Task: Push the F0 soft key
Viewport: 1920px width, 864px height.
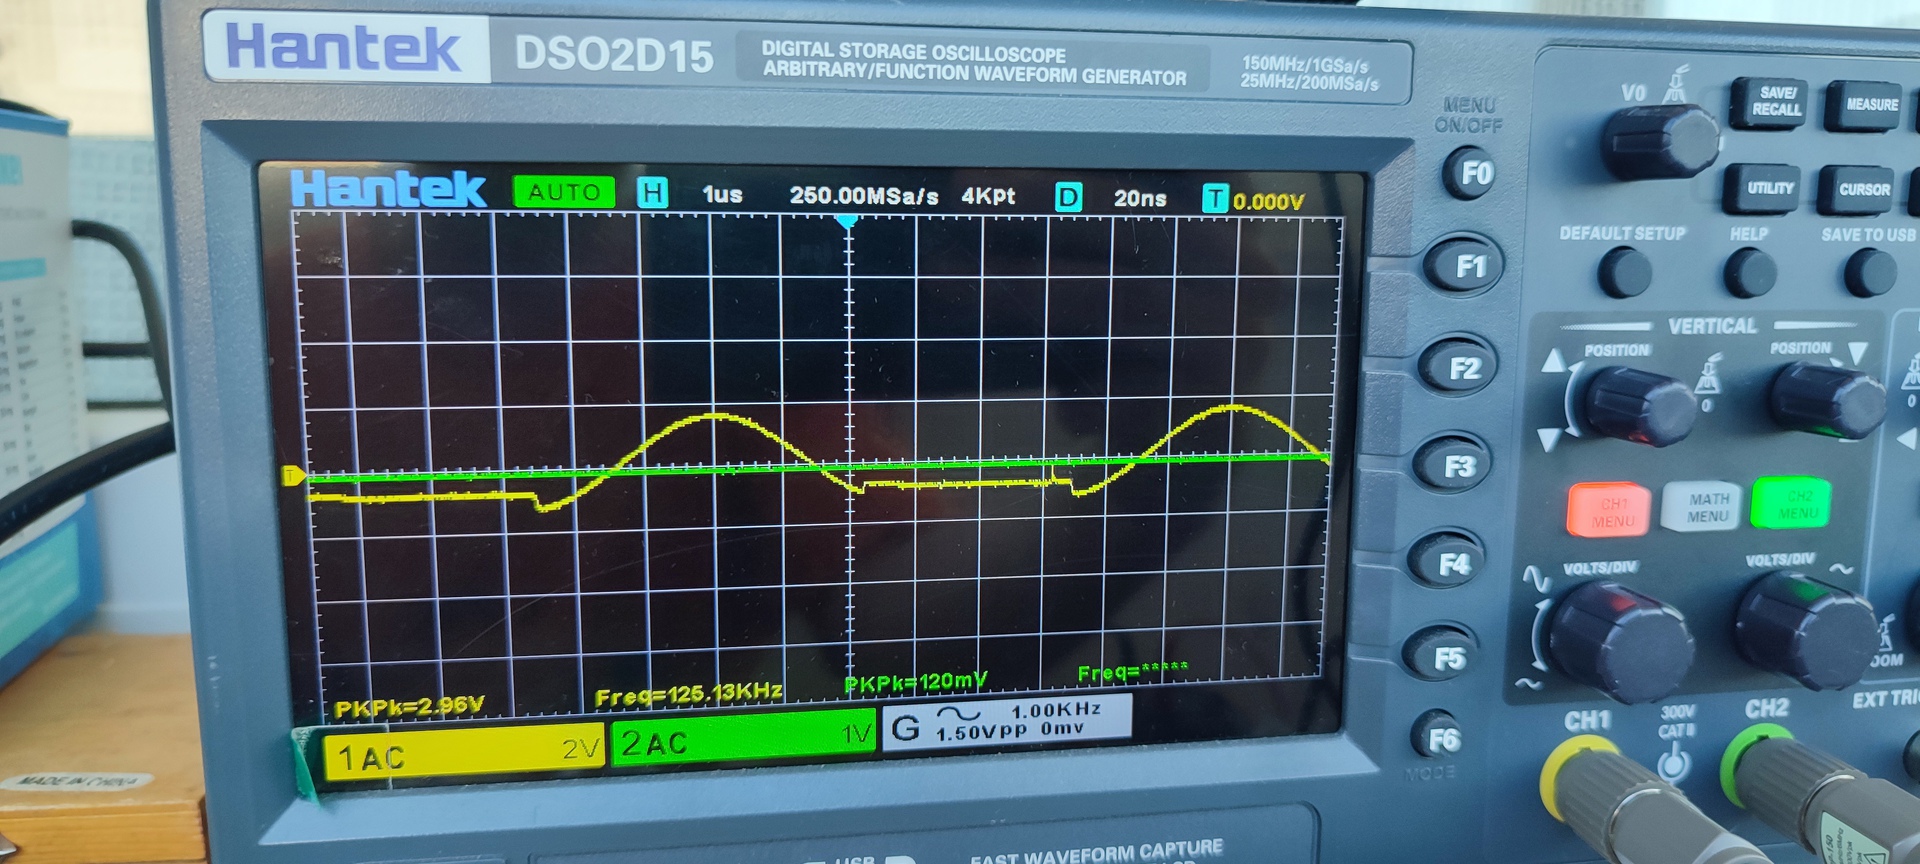Action: pyautogui.click(x=1470, y=174)
